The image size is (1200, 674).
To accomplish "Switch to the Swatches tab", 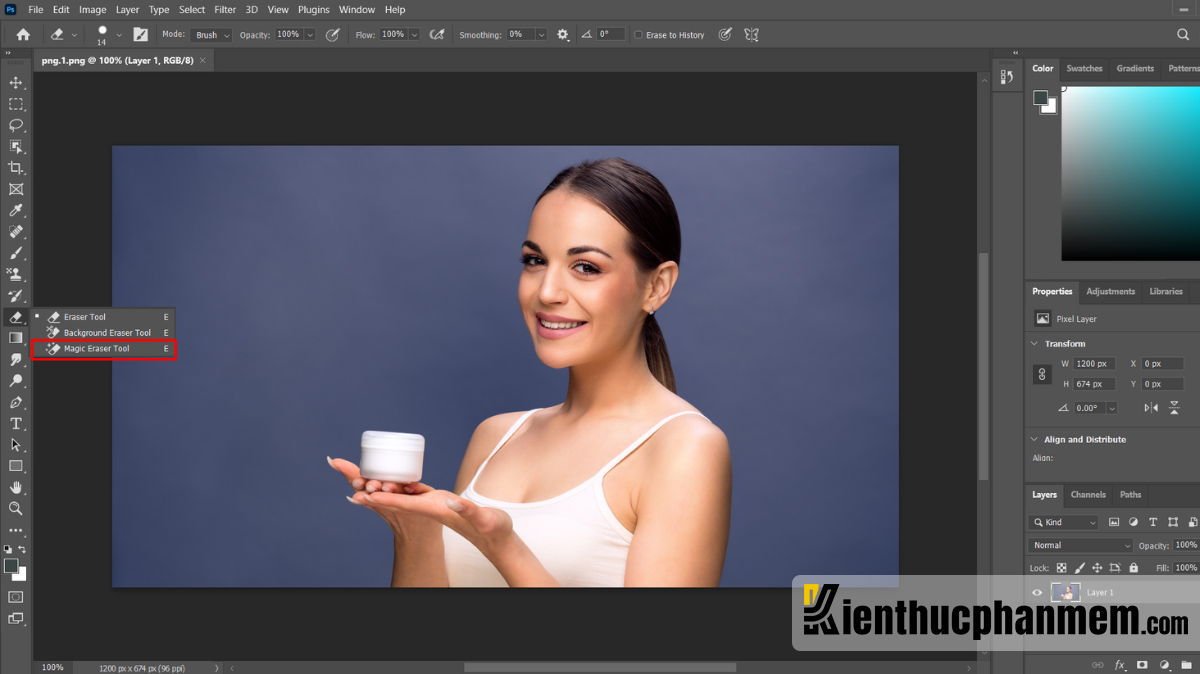I will pyautogui.click(x=1084, y=68).
